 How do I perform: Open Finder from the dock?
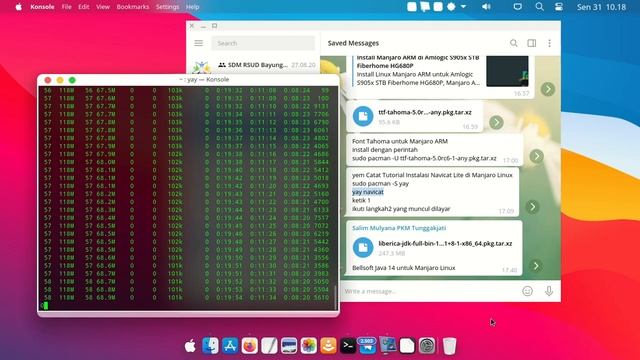[210, 346]
